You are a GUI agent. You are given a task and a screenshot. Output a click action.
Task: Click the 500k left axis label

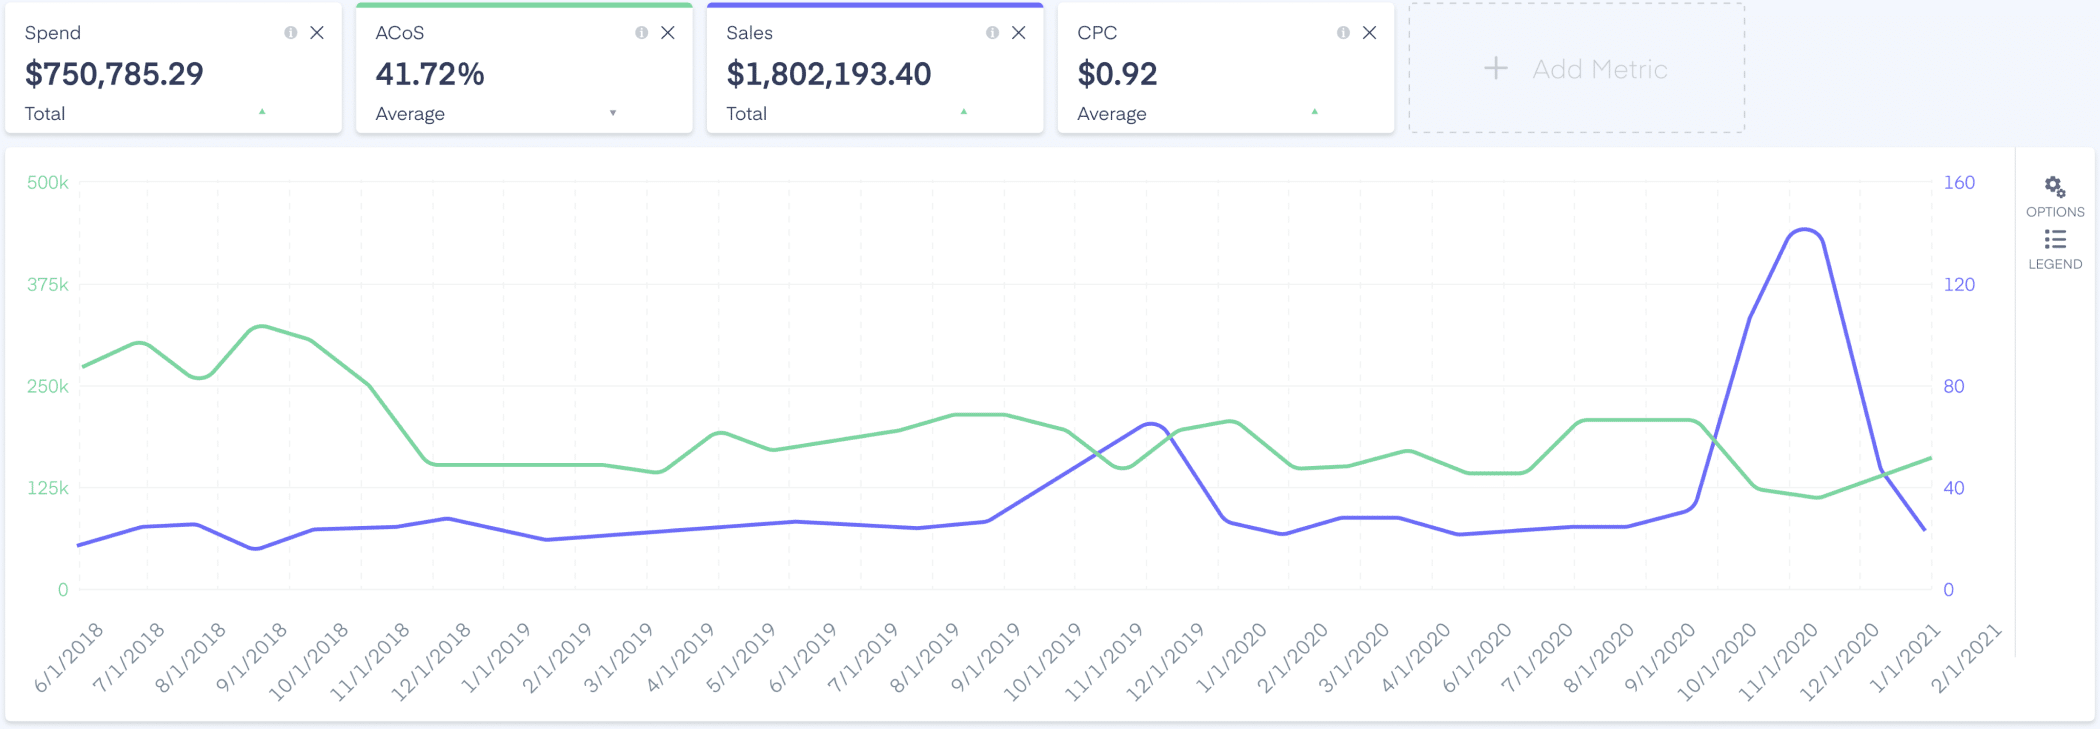pos(48,182)
